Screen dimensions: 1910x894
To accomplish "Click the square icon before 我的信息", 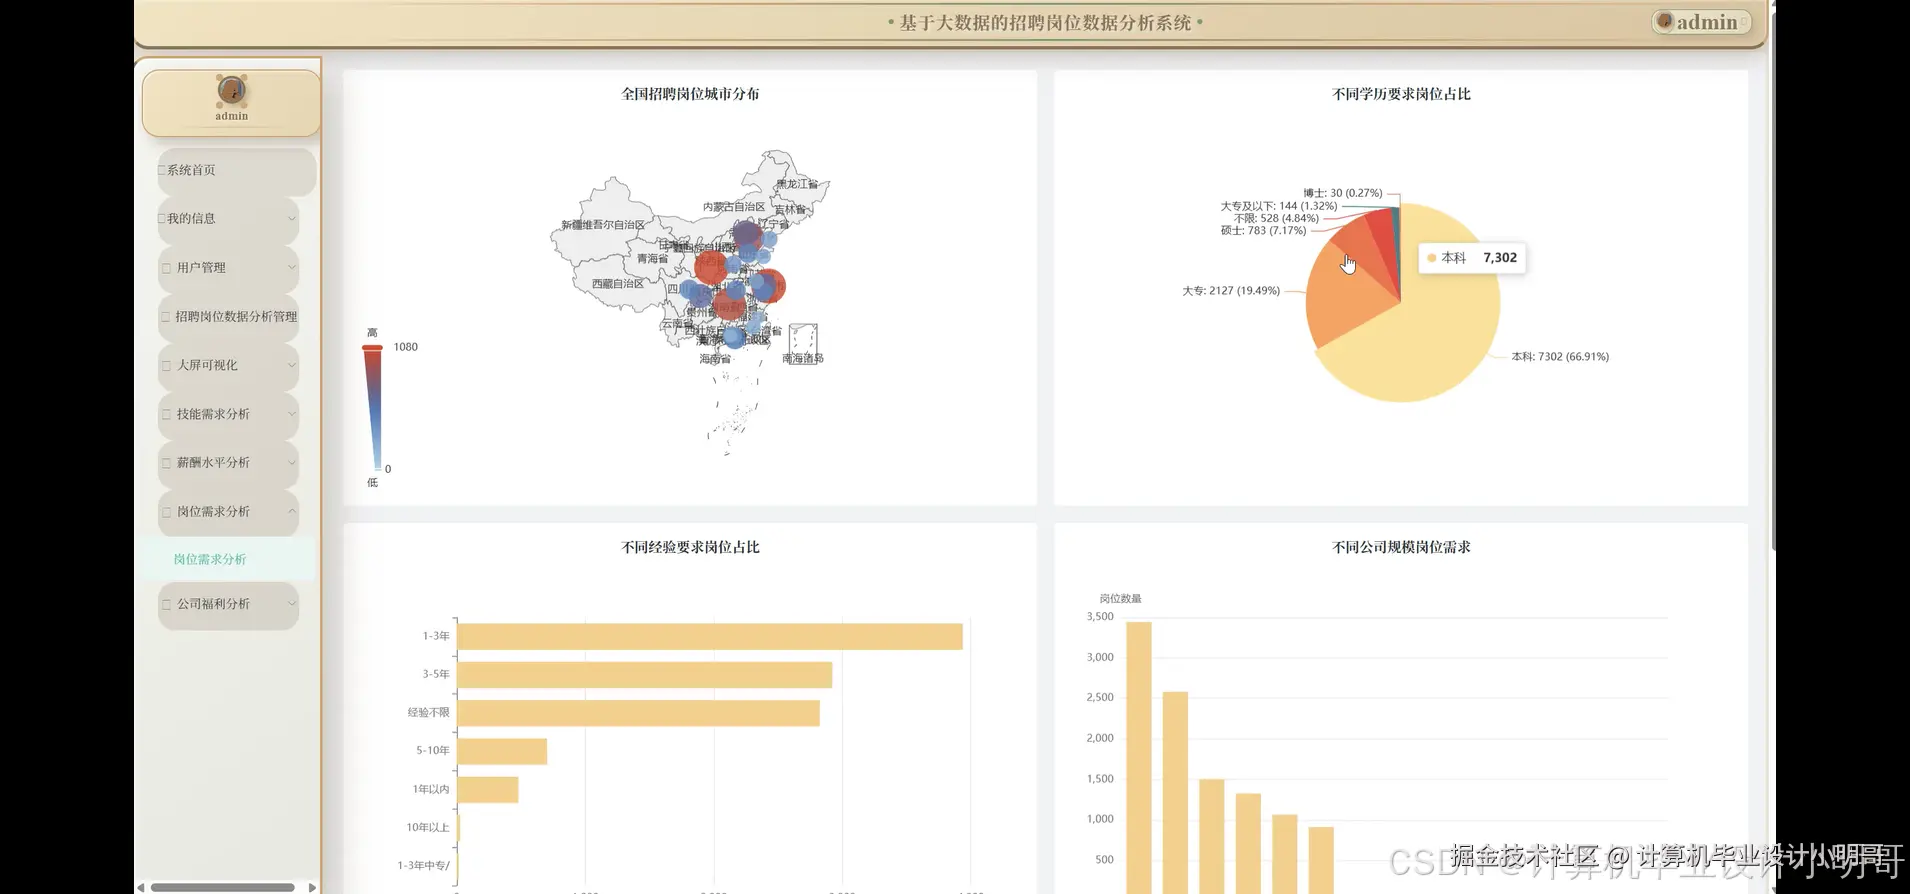I will 162,218.
